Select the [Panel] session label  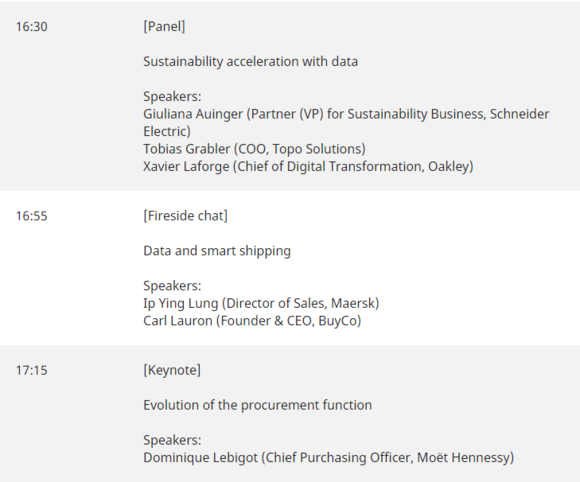(164, 27)
